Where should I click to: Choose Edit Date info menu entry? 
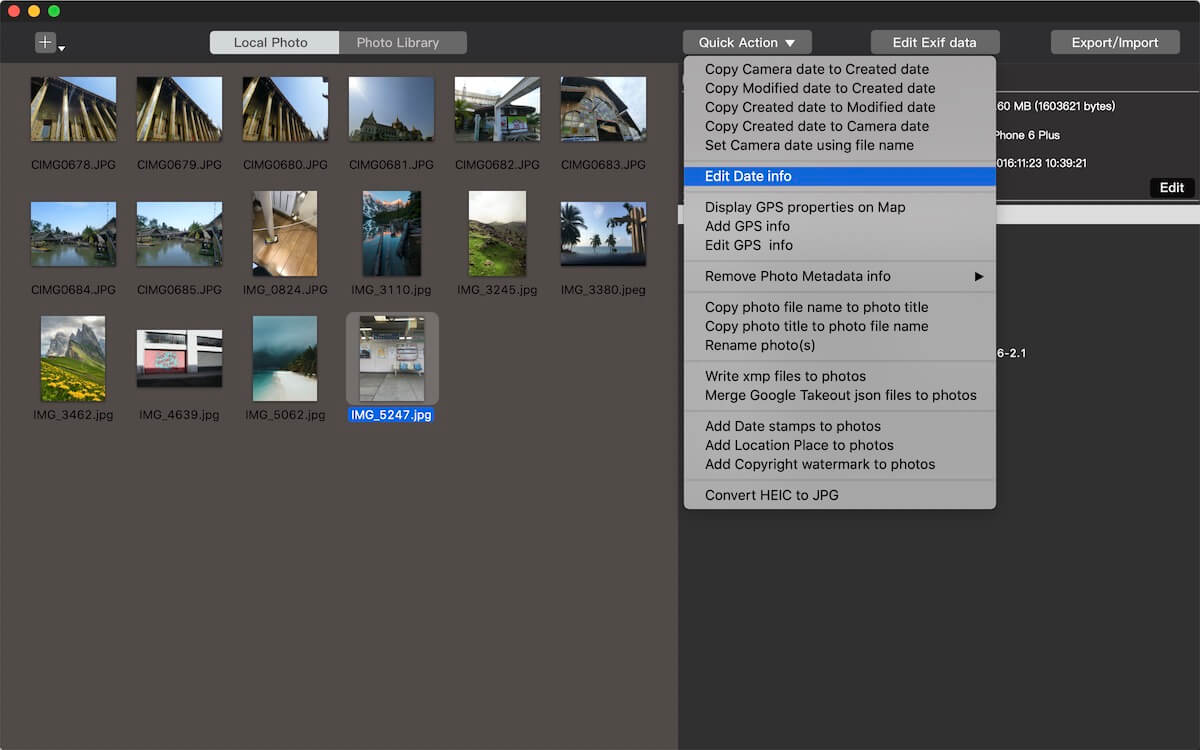[748, 176]
